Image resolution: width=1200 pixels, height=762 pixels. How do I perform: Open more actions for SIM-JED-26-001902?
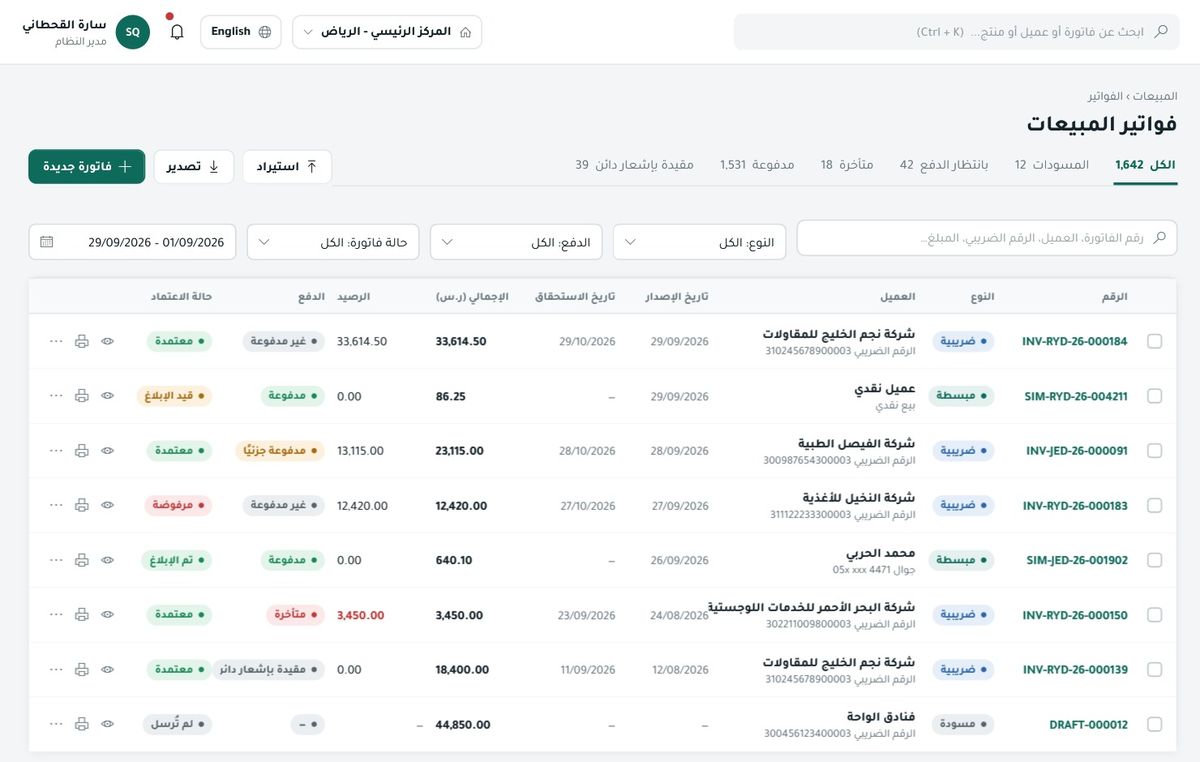coord(56,560)
